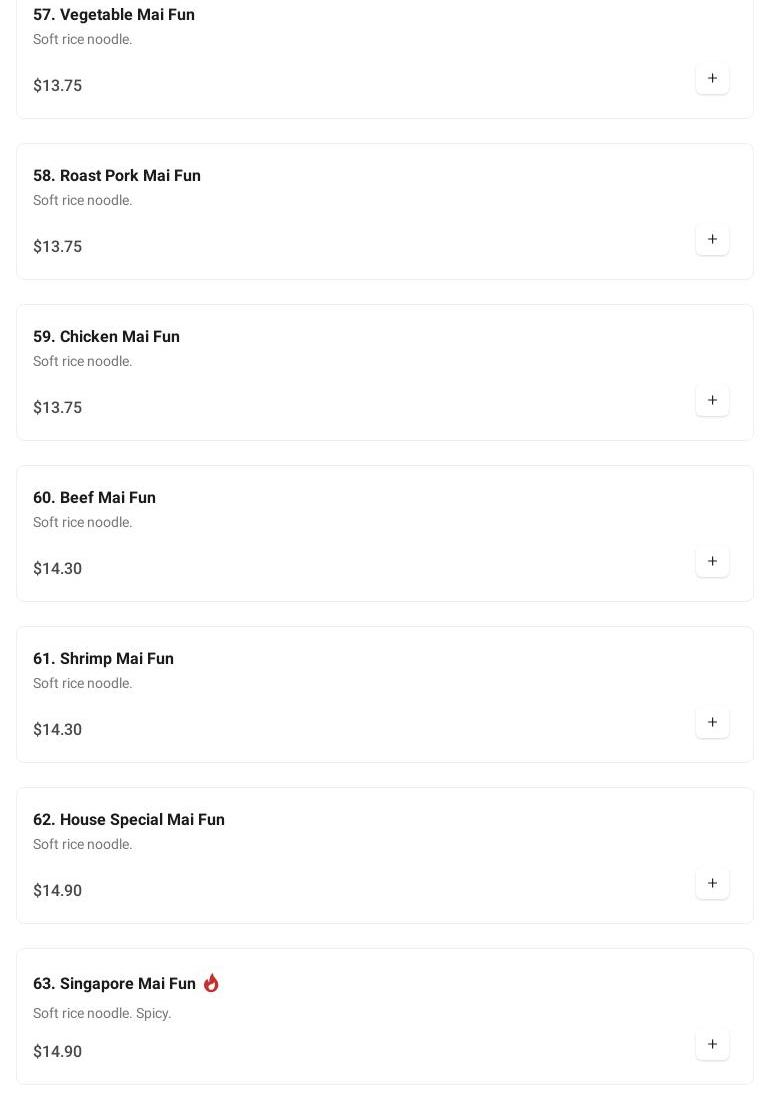Click the $14.30 price under Beef Mai Fun
The width and height of the screenshot is (770, 1109).
(x=58, y=569)
